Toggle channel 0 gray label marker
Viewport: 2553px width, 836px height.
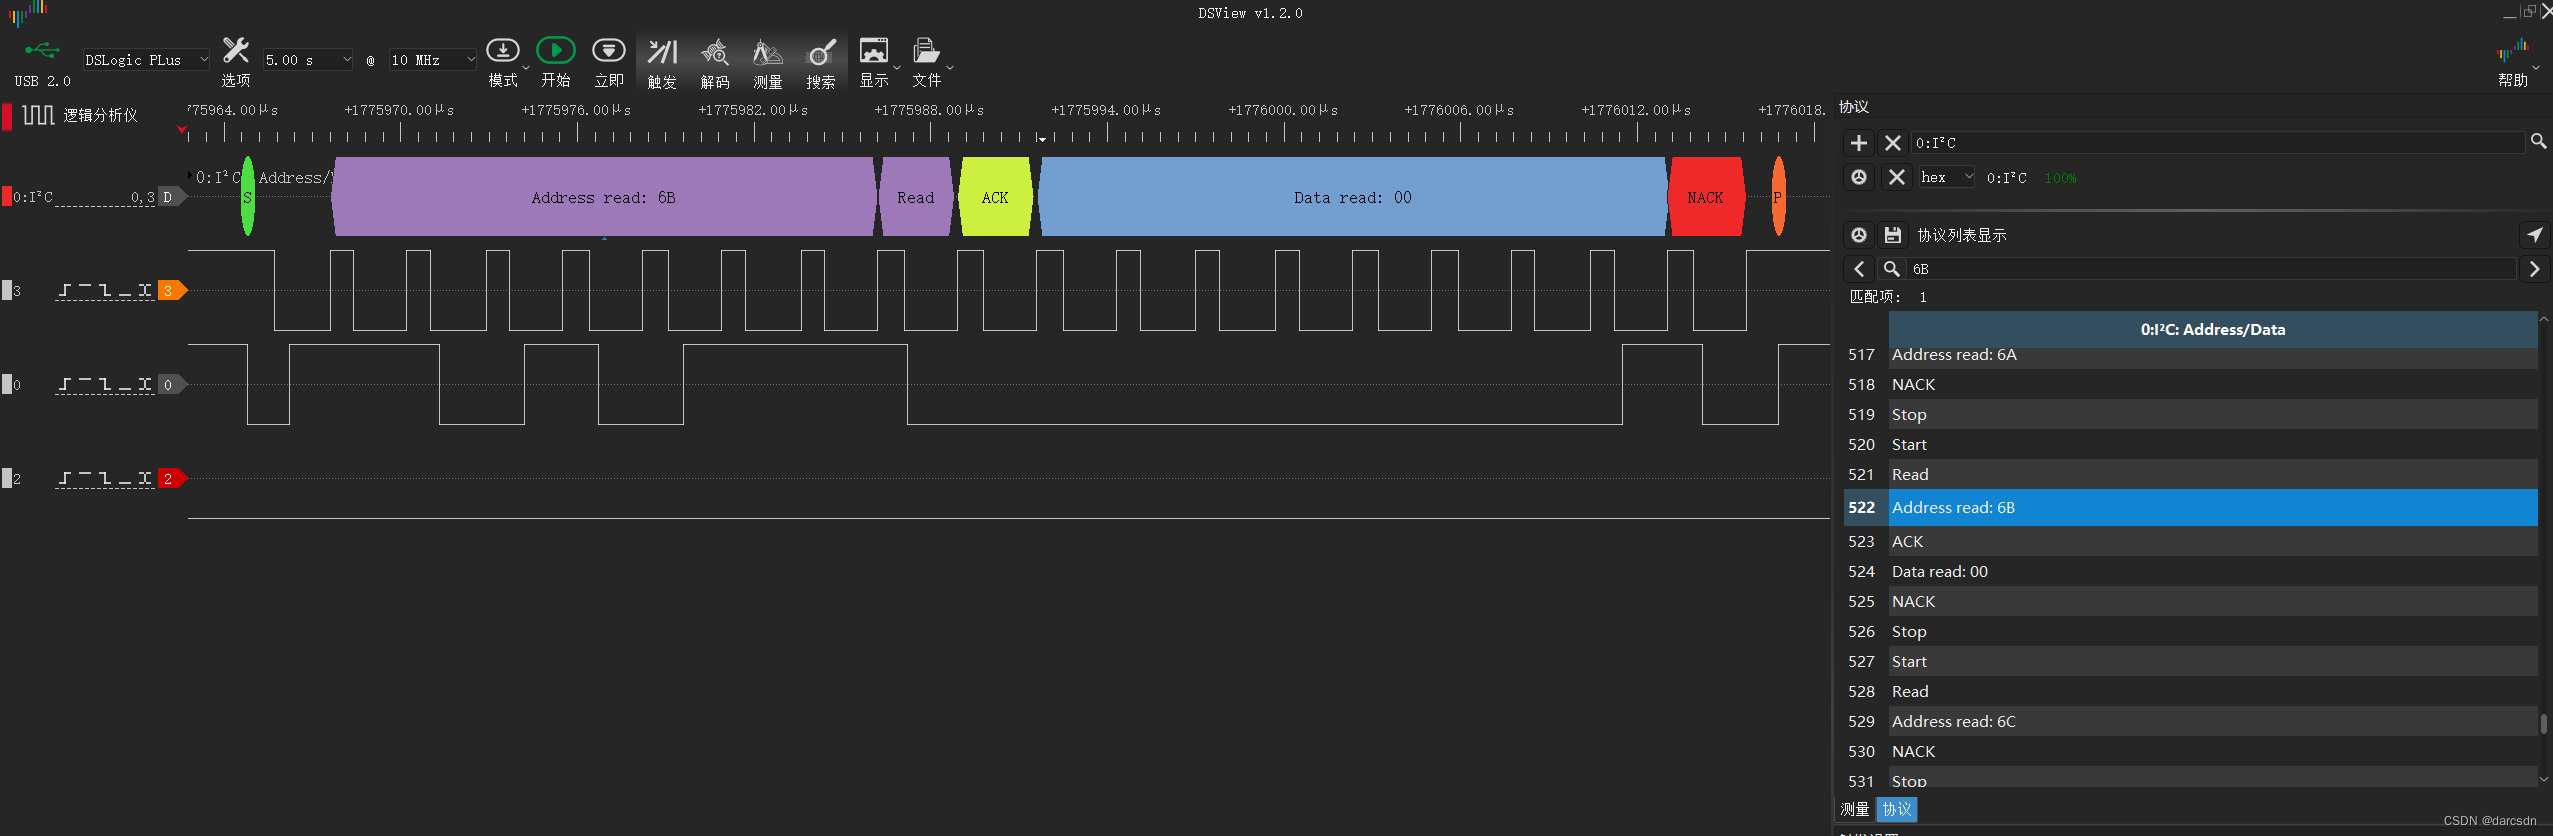coord(172,384)
